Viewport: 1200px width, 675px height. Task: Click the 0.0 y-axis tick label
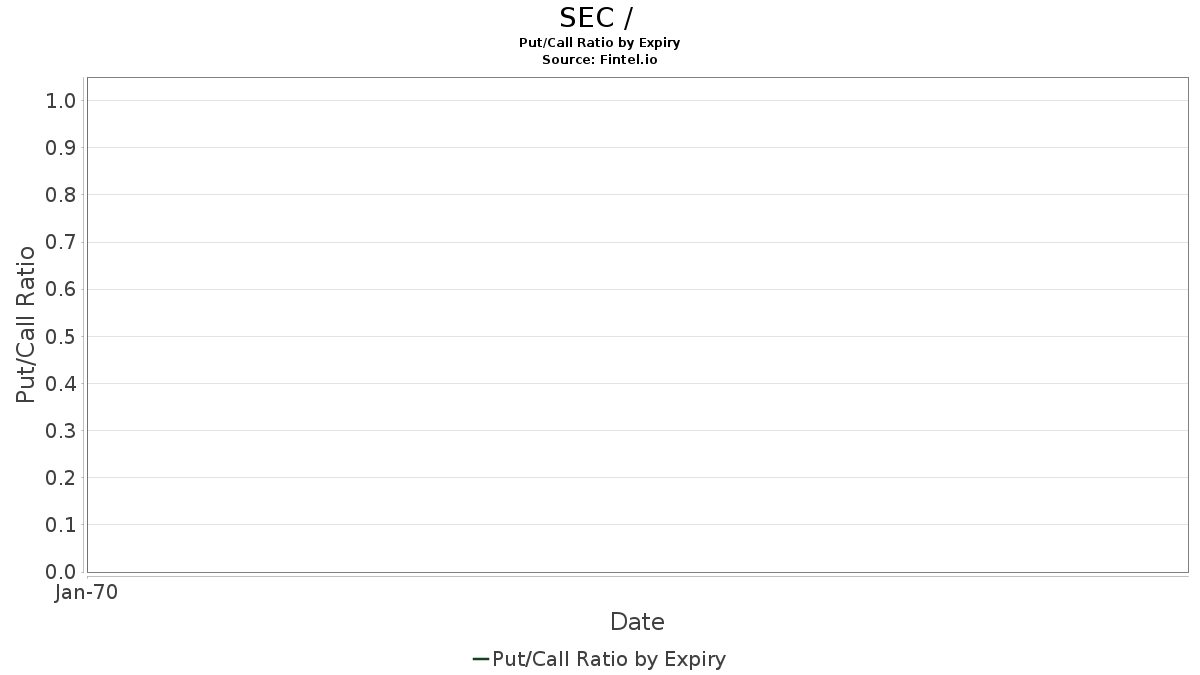pyautogui.click(x=61, y=572)
